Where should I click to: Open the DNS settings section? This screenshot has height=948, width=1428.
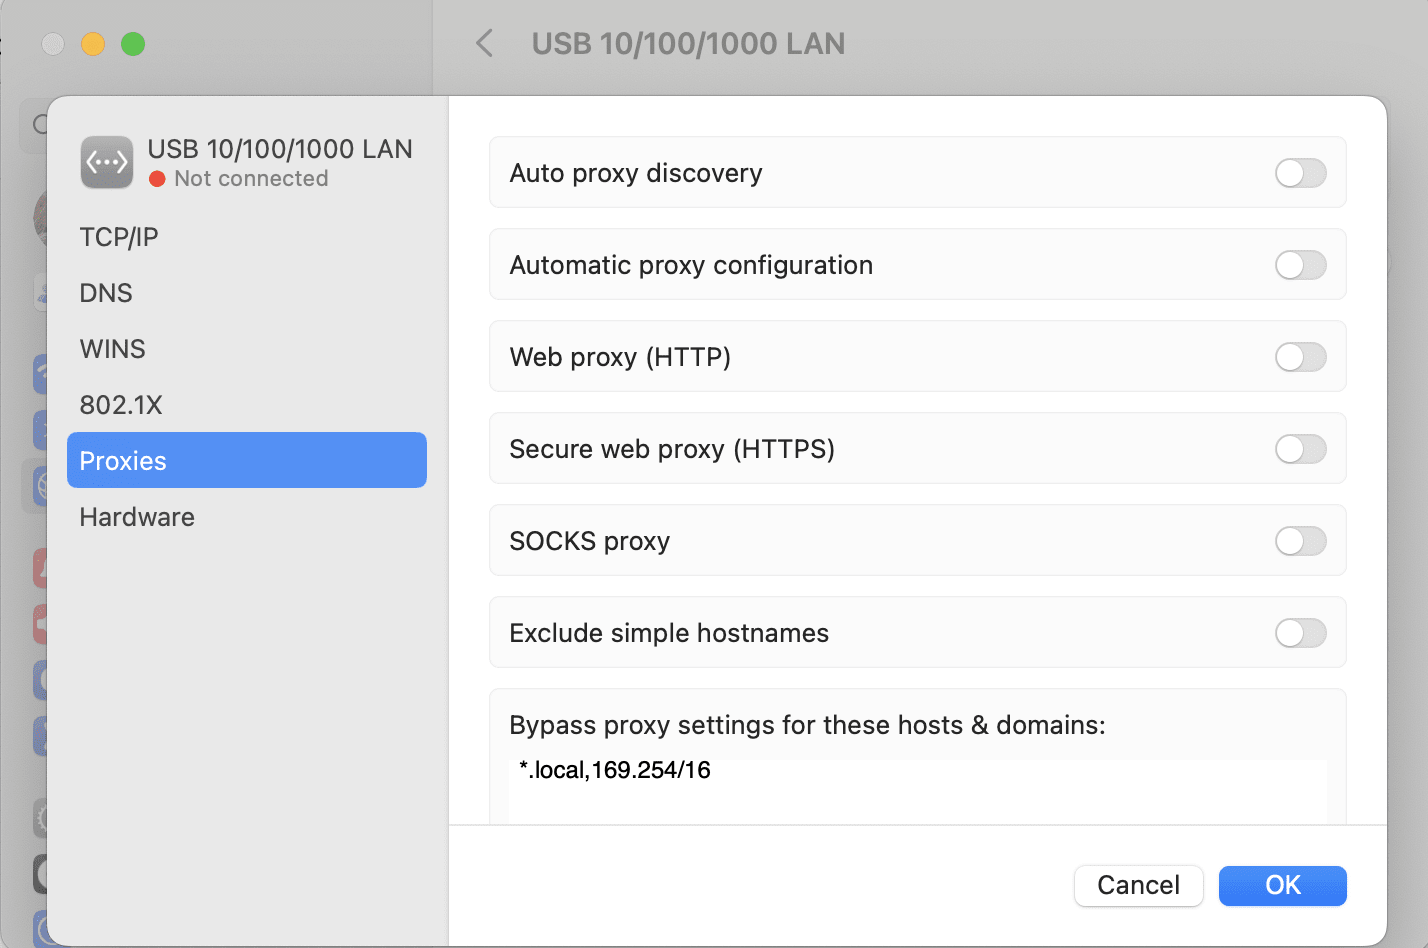coord(105,292)
